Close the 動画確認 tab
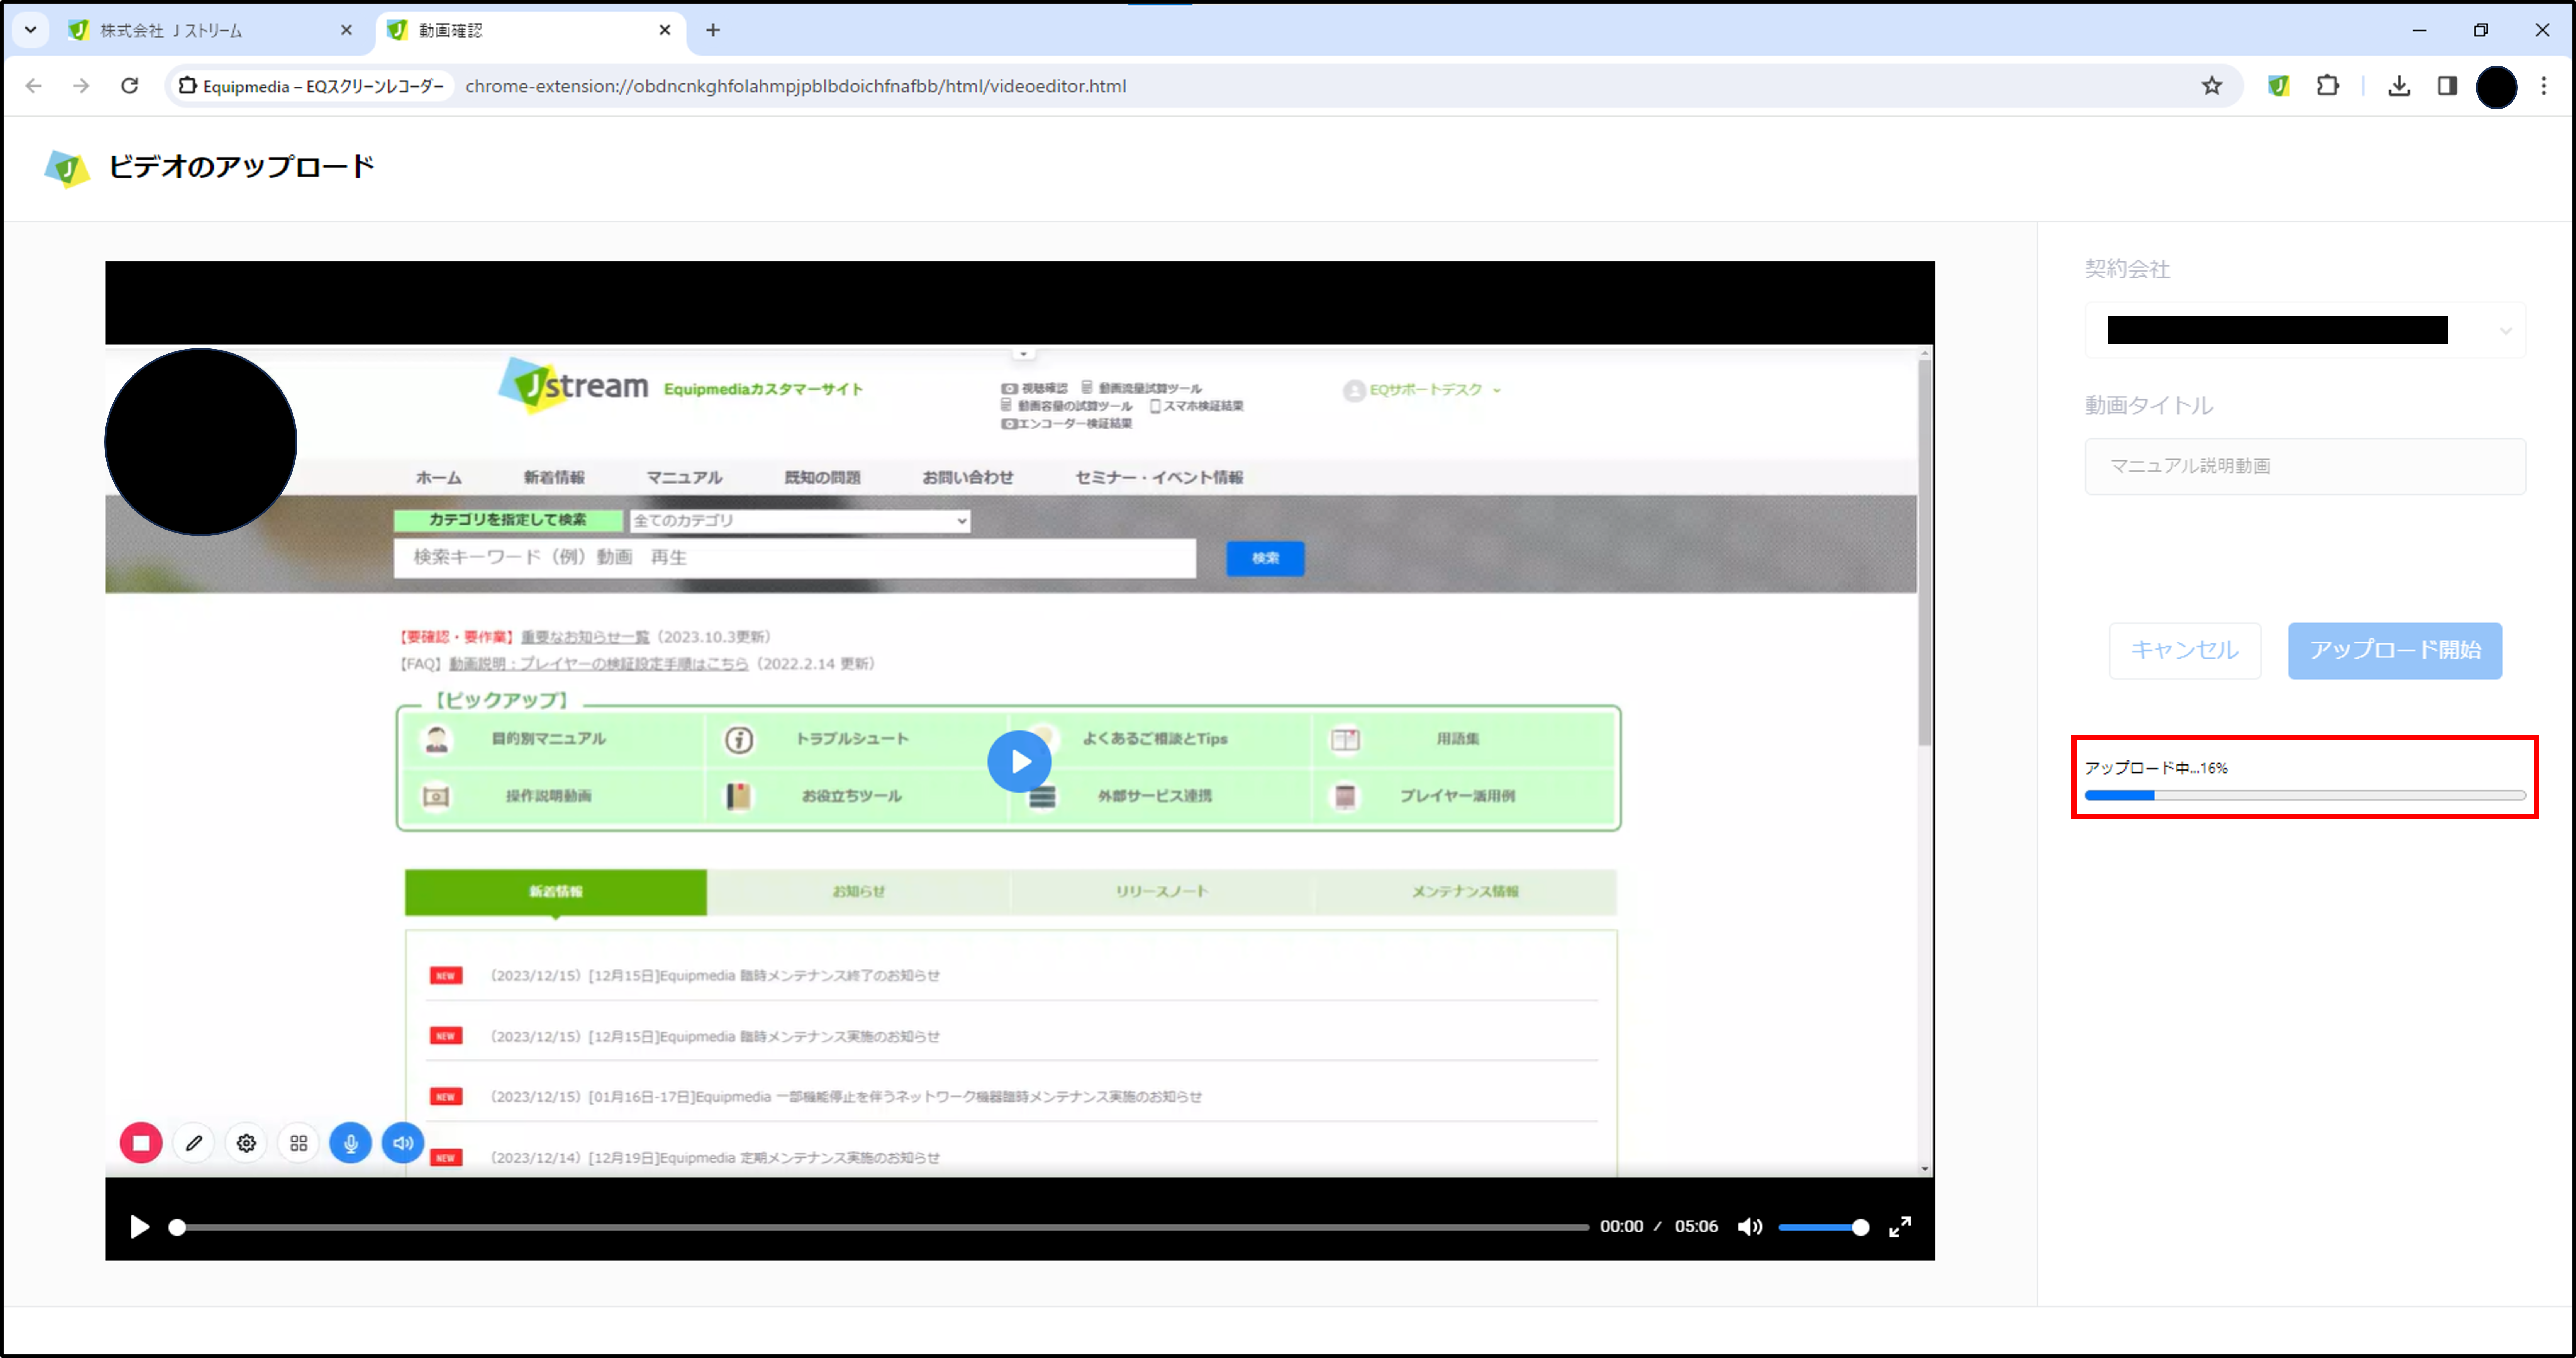The height and width of the screenshot is (1358, 2576). 665,31
